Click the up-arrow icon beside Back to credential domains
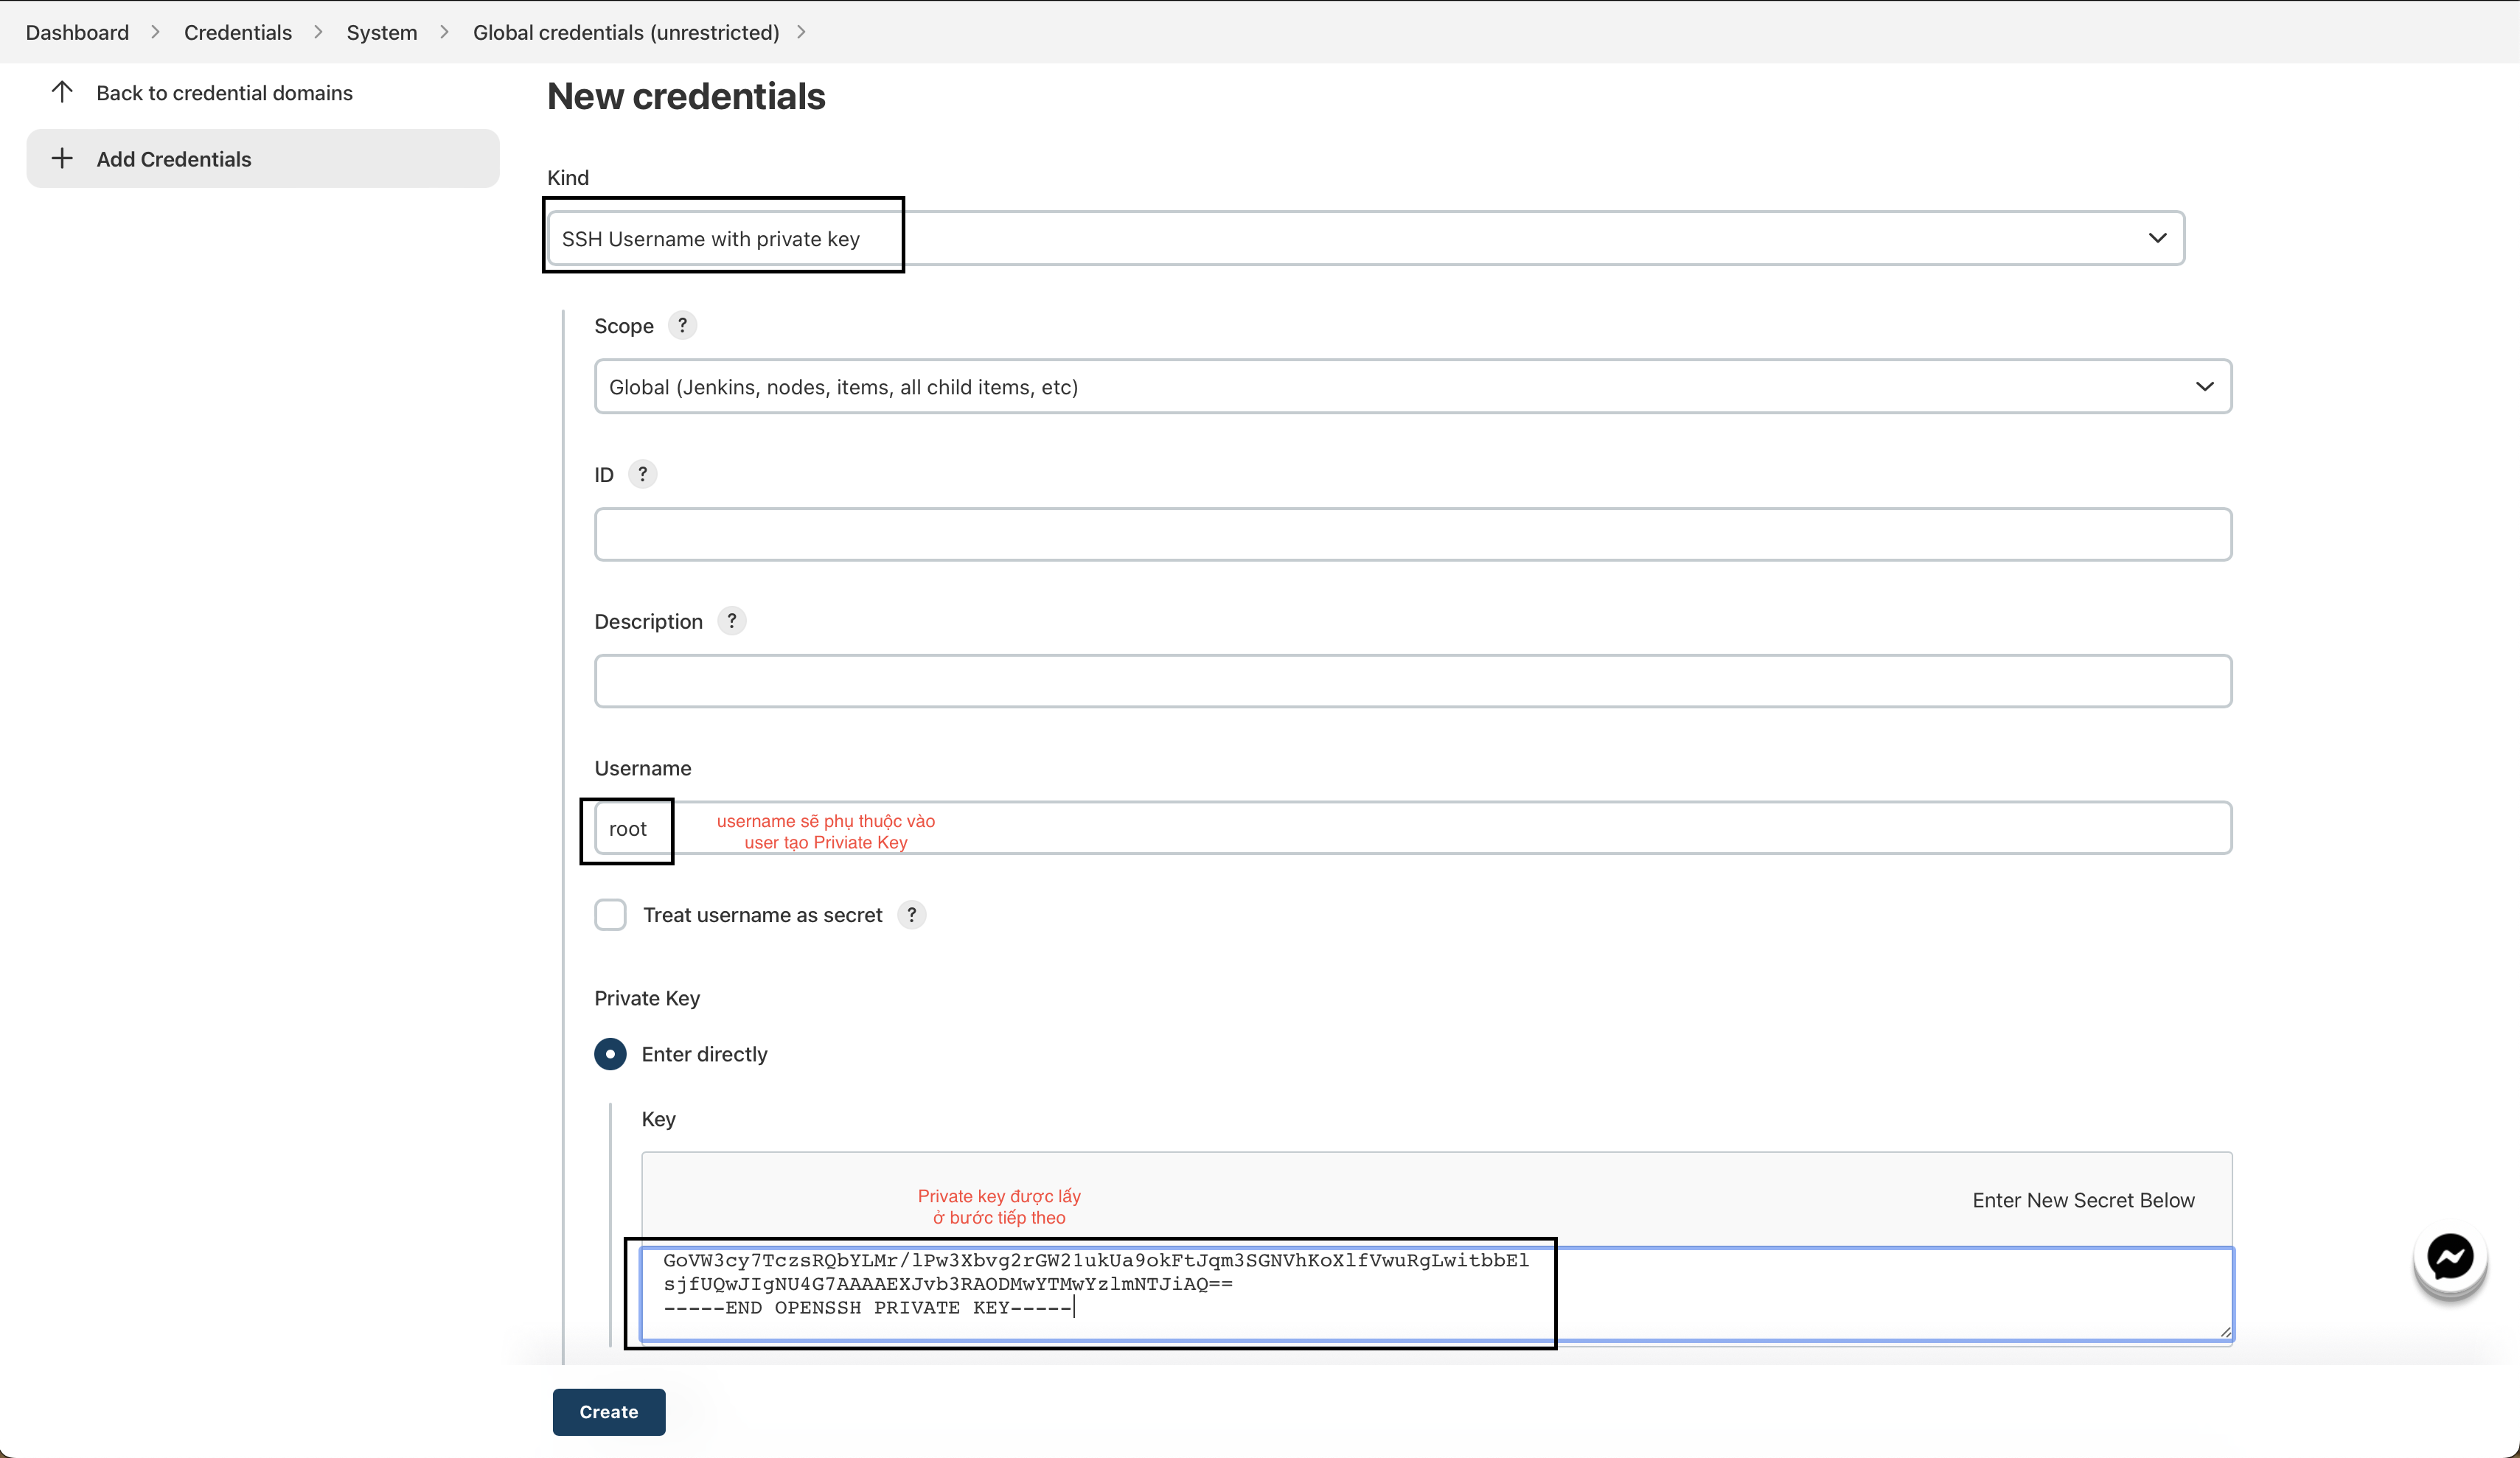2520x1458 pixels. click(62, 92)
